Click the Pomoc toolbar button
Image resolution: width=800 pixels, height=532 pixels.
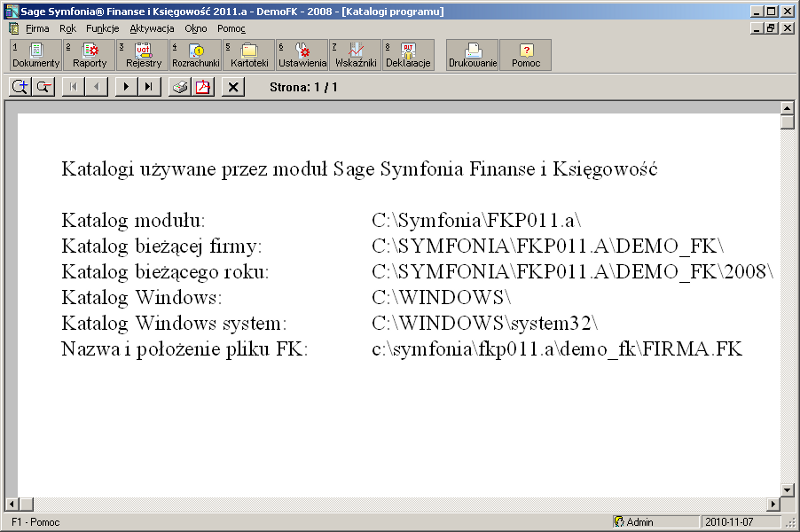coord(525,55)
